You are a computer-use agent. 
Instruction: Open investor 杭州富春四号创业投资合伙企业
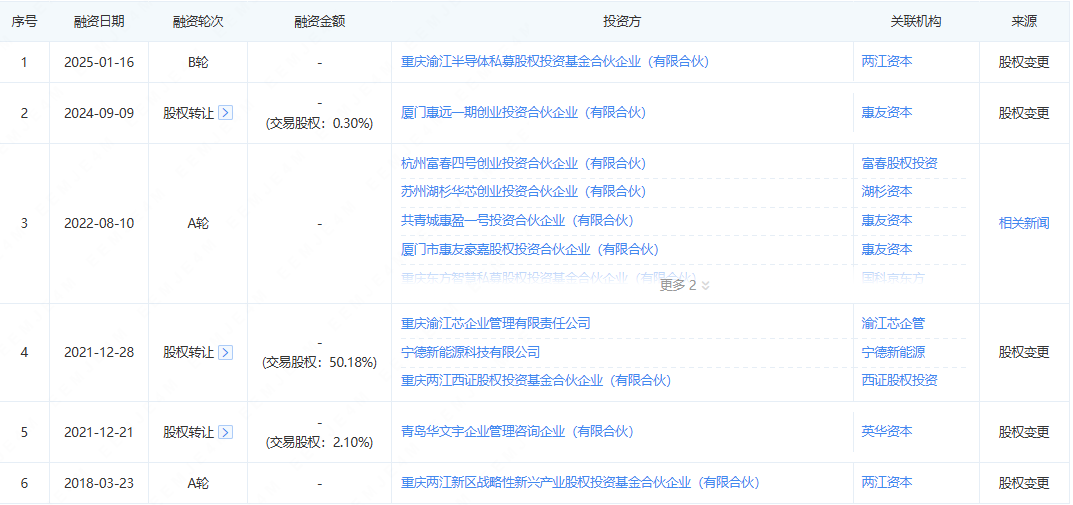coord(523,163)
